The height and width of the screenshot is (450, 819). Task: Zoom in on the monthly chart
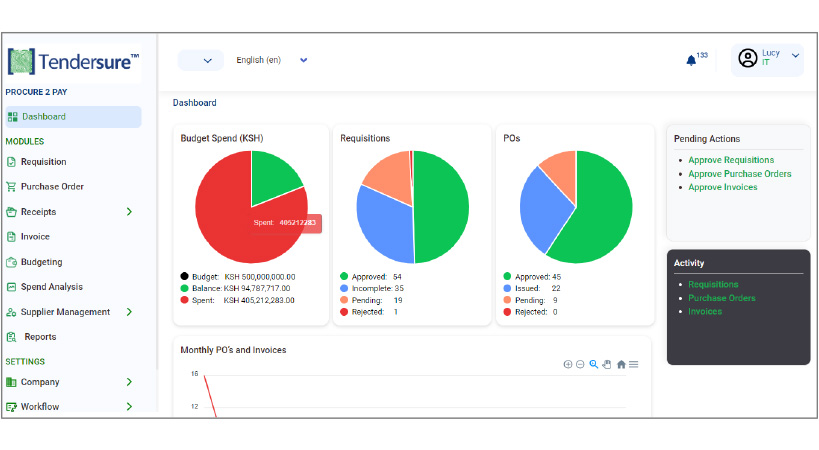[x=568, y=364]
